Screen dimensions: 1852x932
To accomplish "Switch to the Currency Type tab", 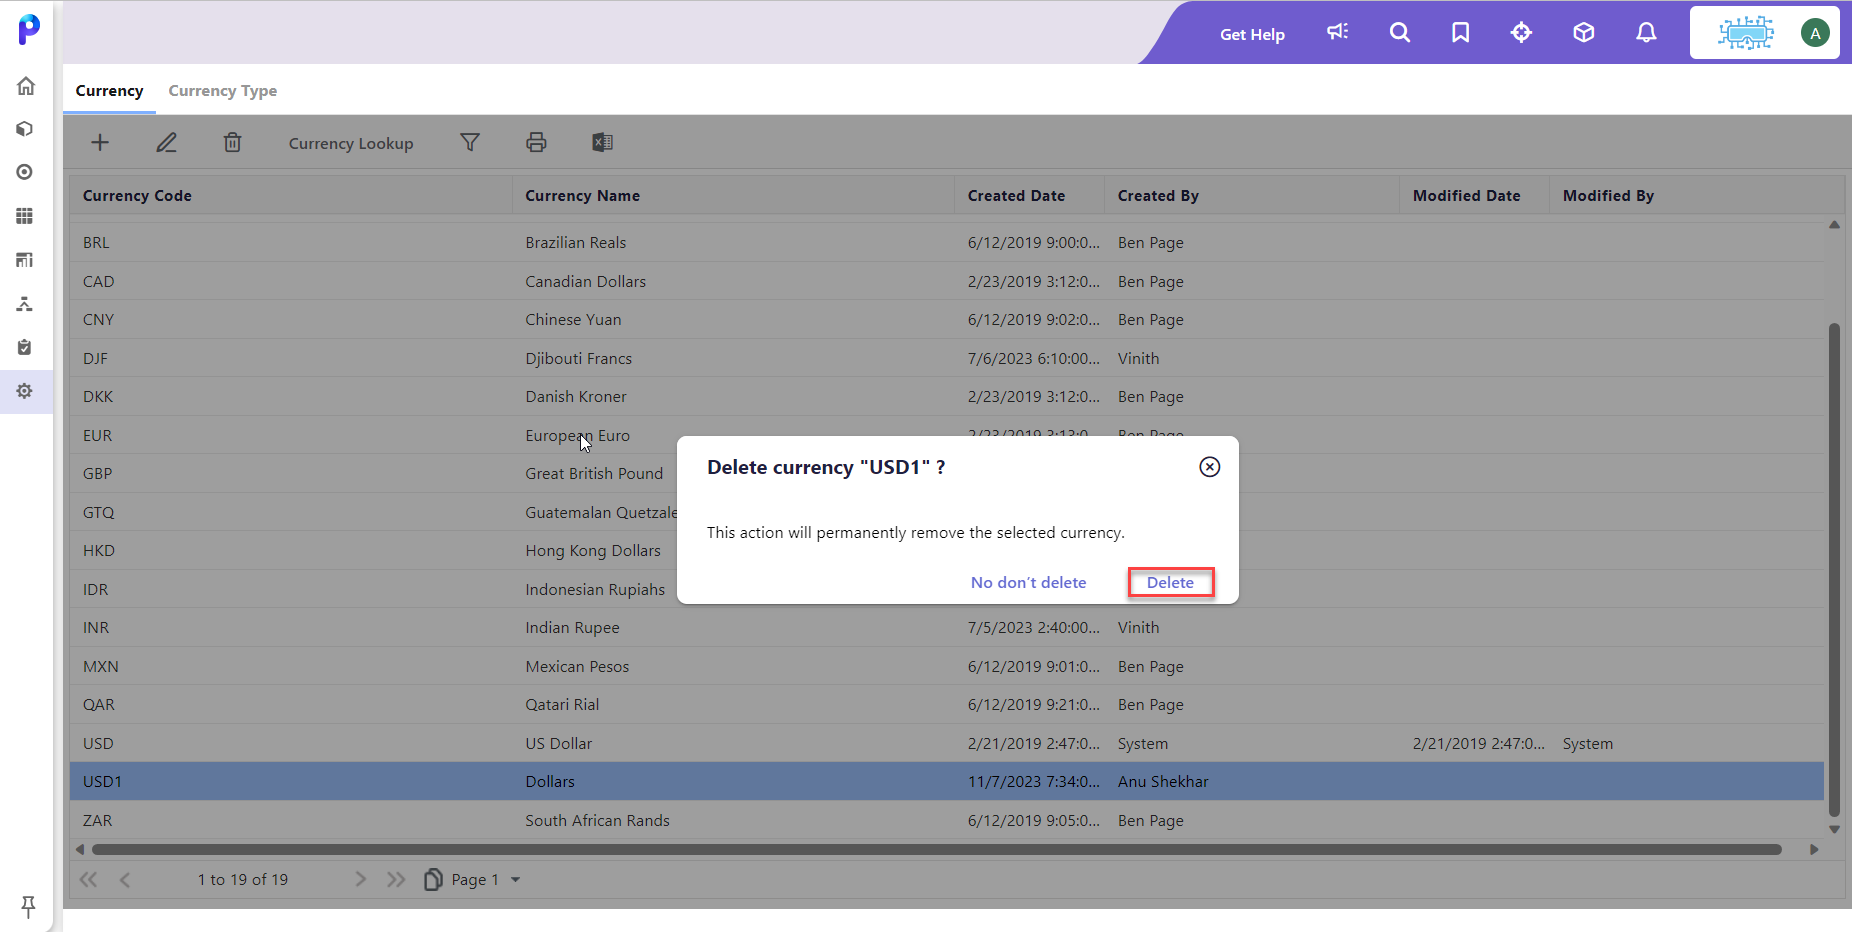I will coord(223,90).
